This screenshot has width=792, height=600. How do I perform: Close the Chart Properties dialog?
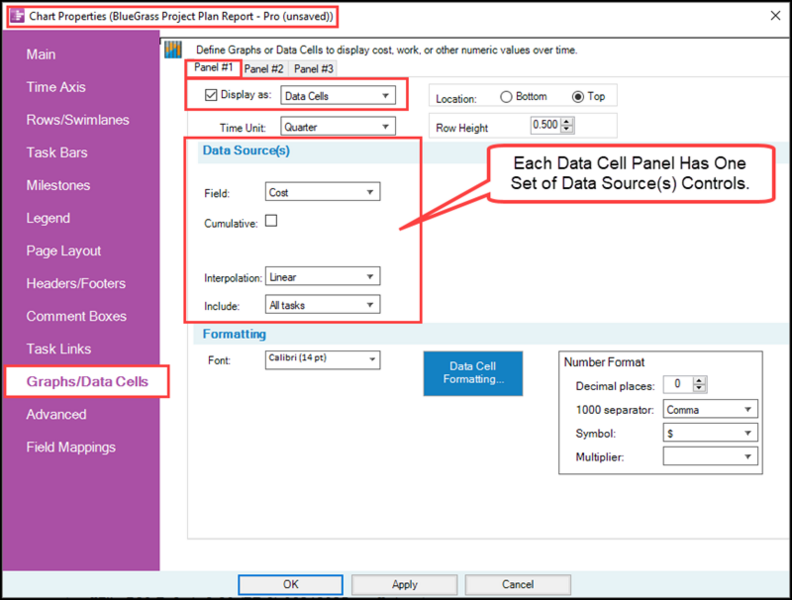click(x=775, y=16)
